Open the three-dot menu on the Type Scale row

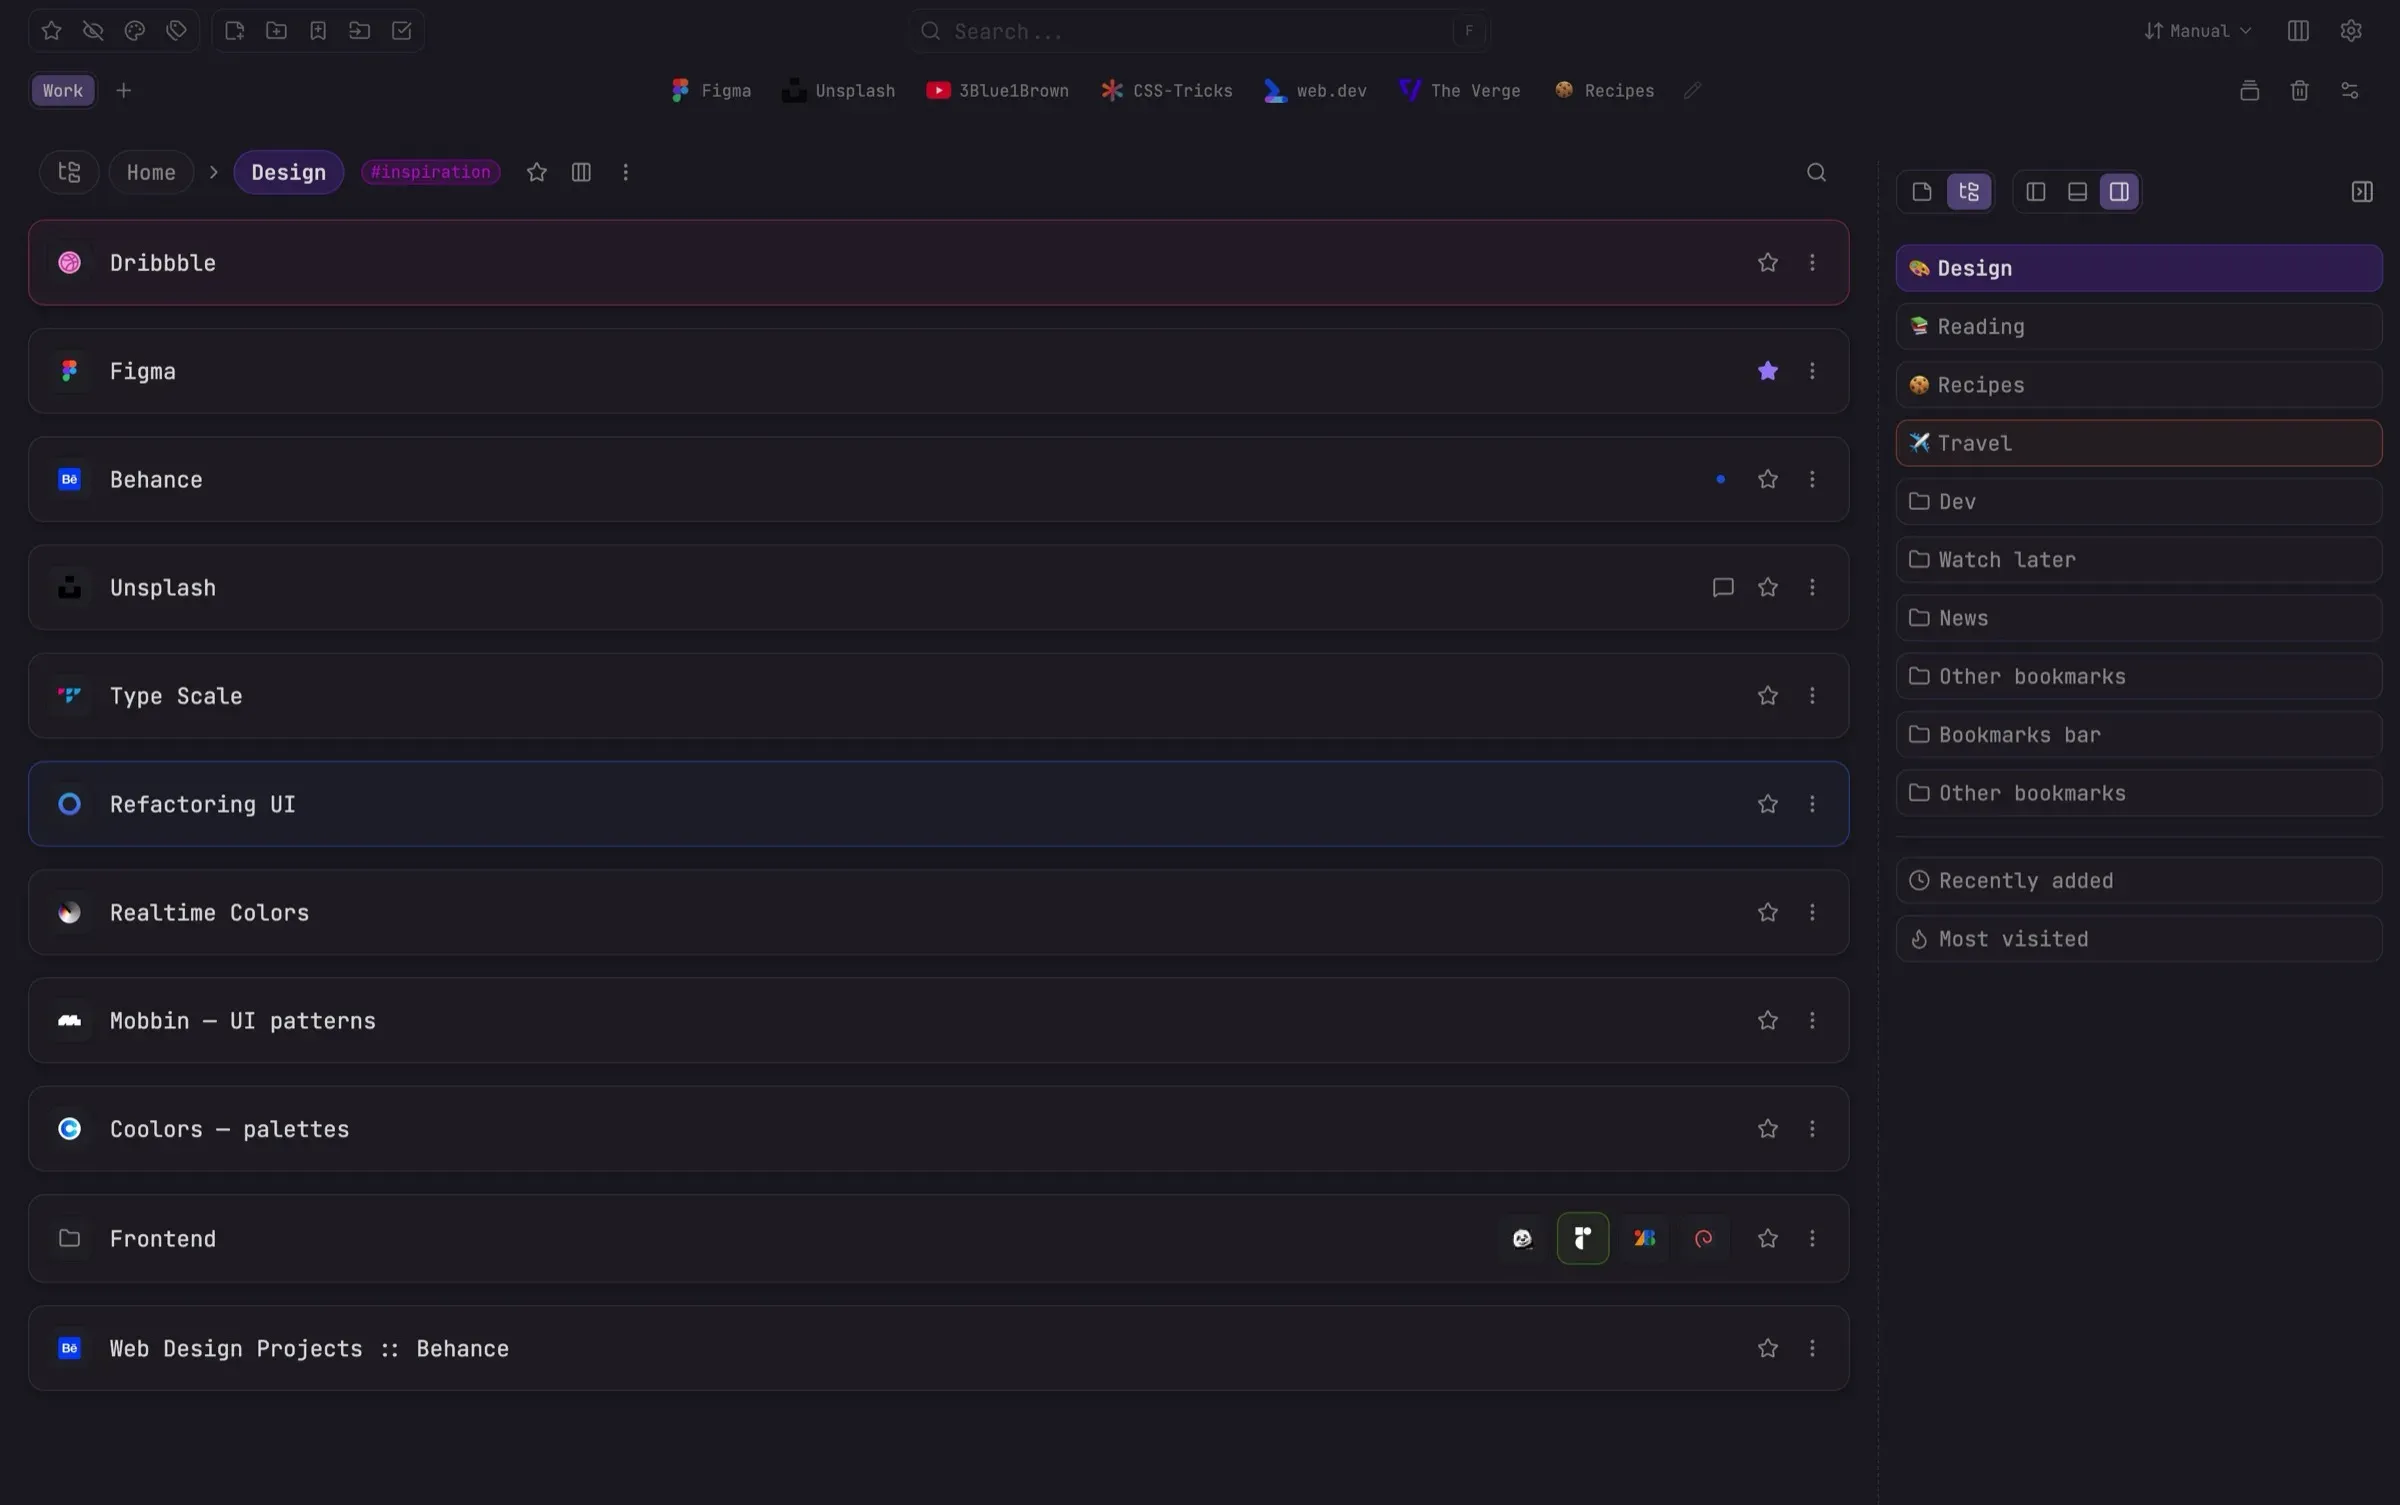pyautogui.click(x=1812, y=696)
